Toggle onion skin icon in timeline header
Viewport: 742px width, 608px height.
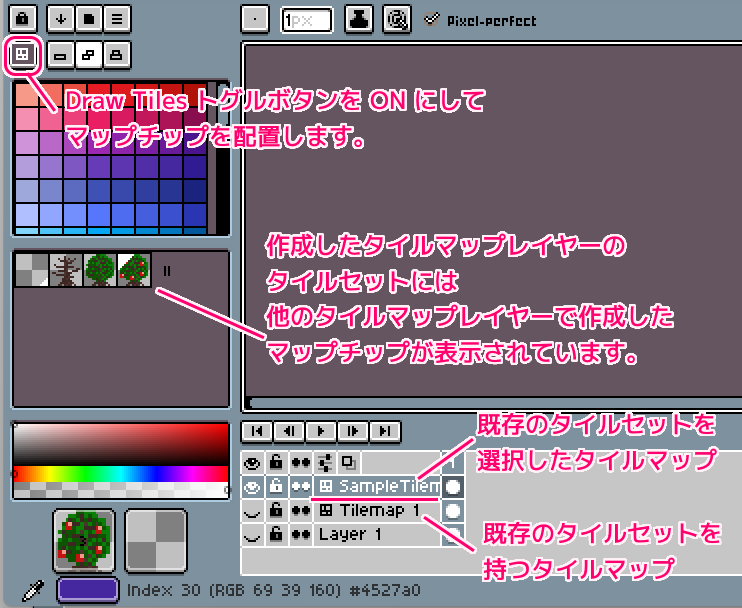click(349, 463)
